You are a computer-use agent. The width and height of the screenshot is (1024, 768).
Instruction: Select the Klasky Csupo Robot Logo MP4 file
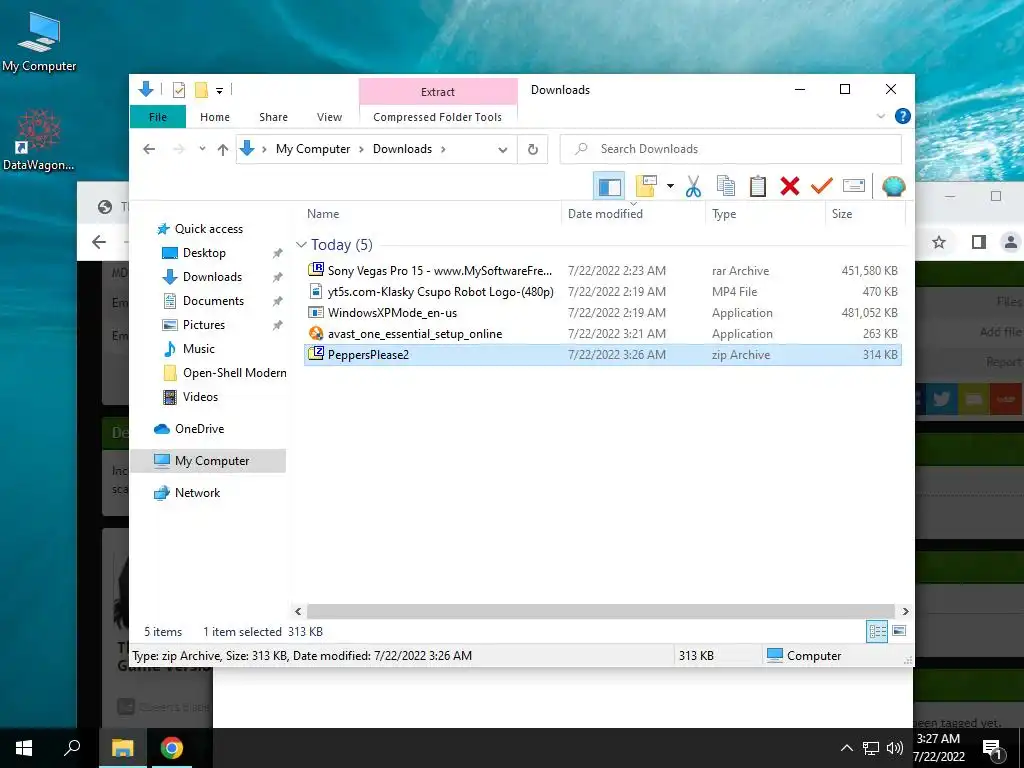(x=602, y=291)
